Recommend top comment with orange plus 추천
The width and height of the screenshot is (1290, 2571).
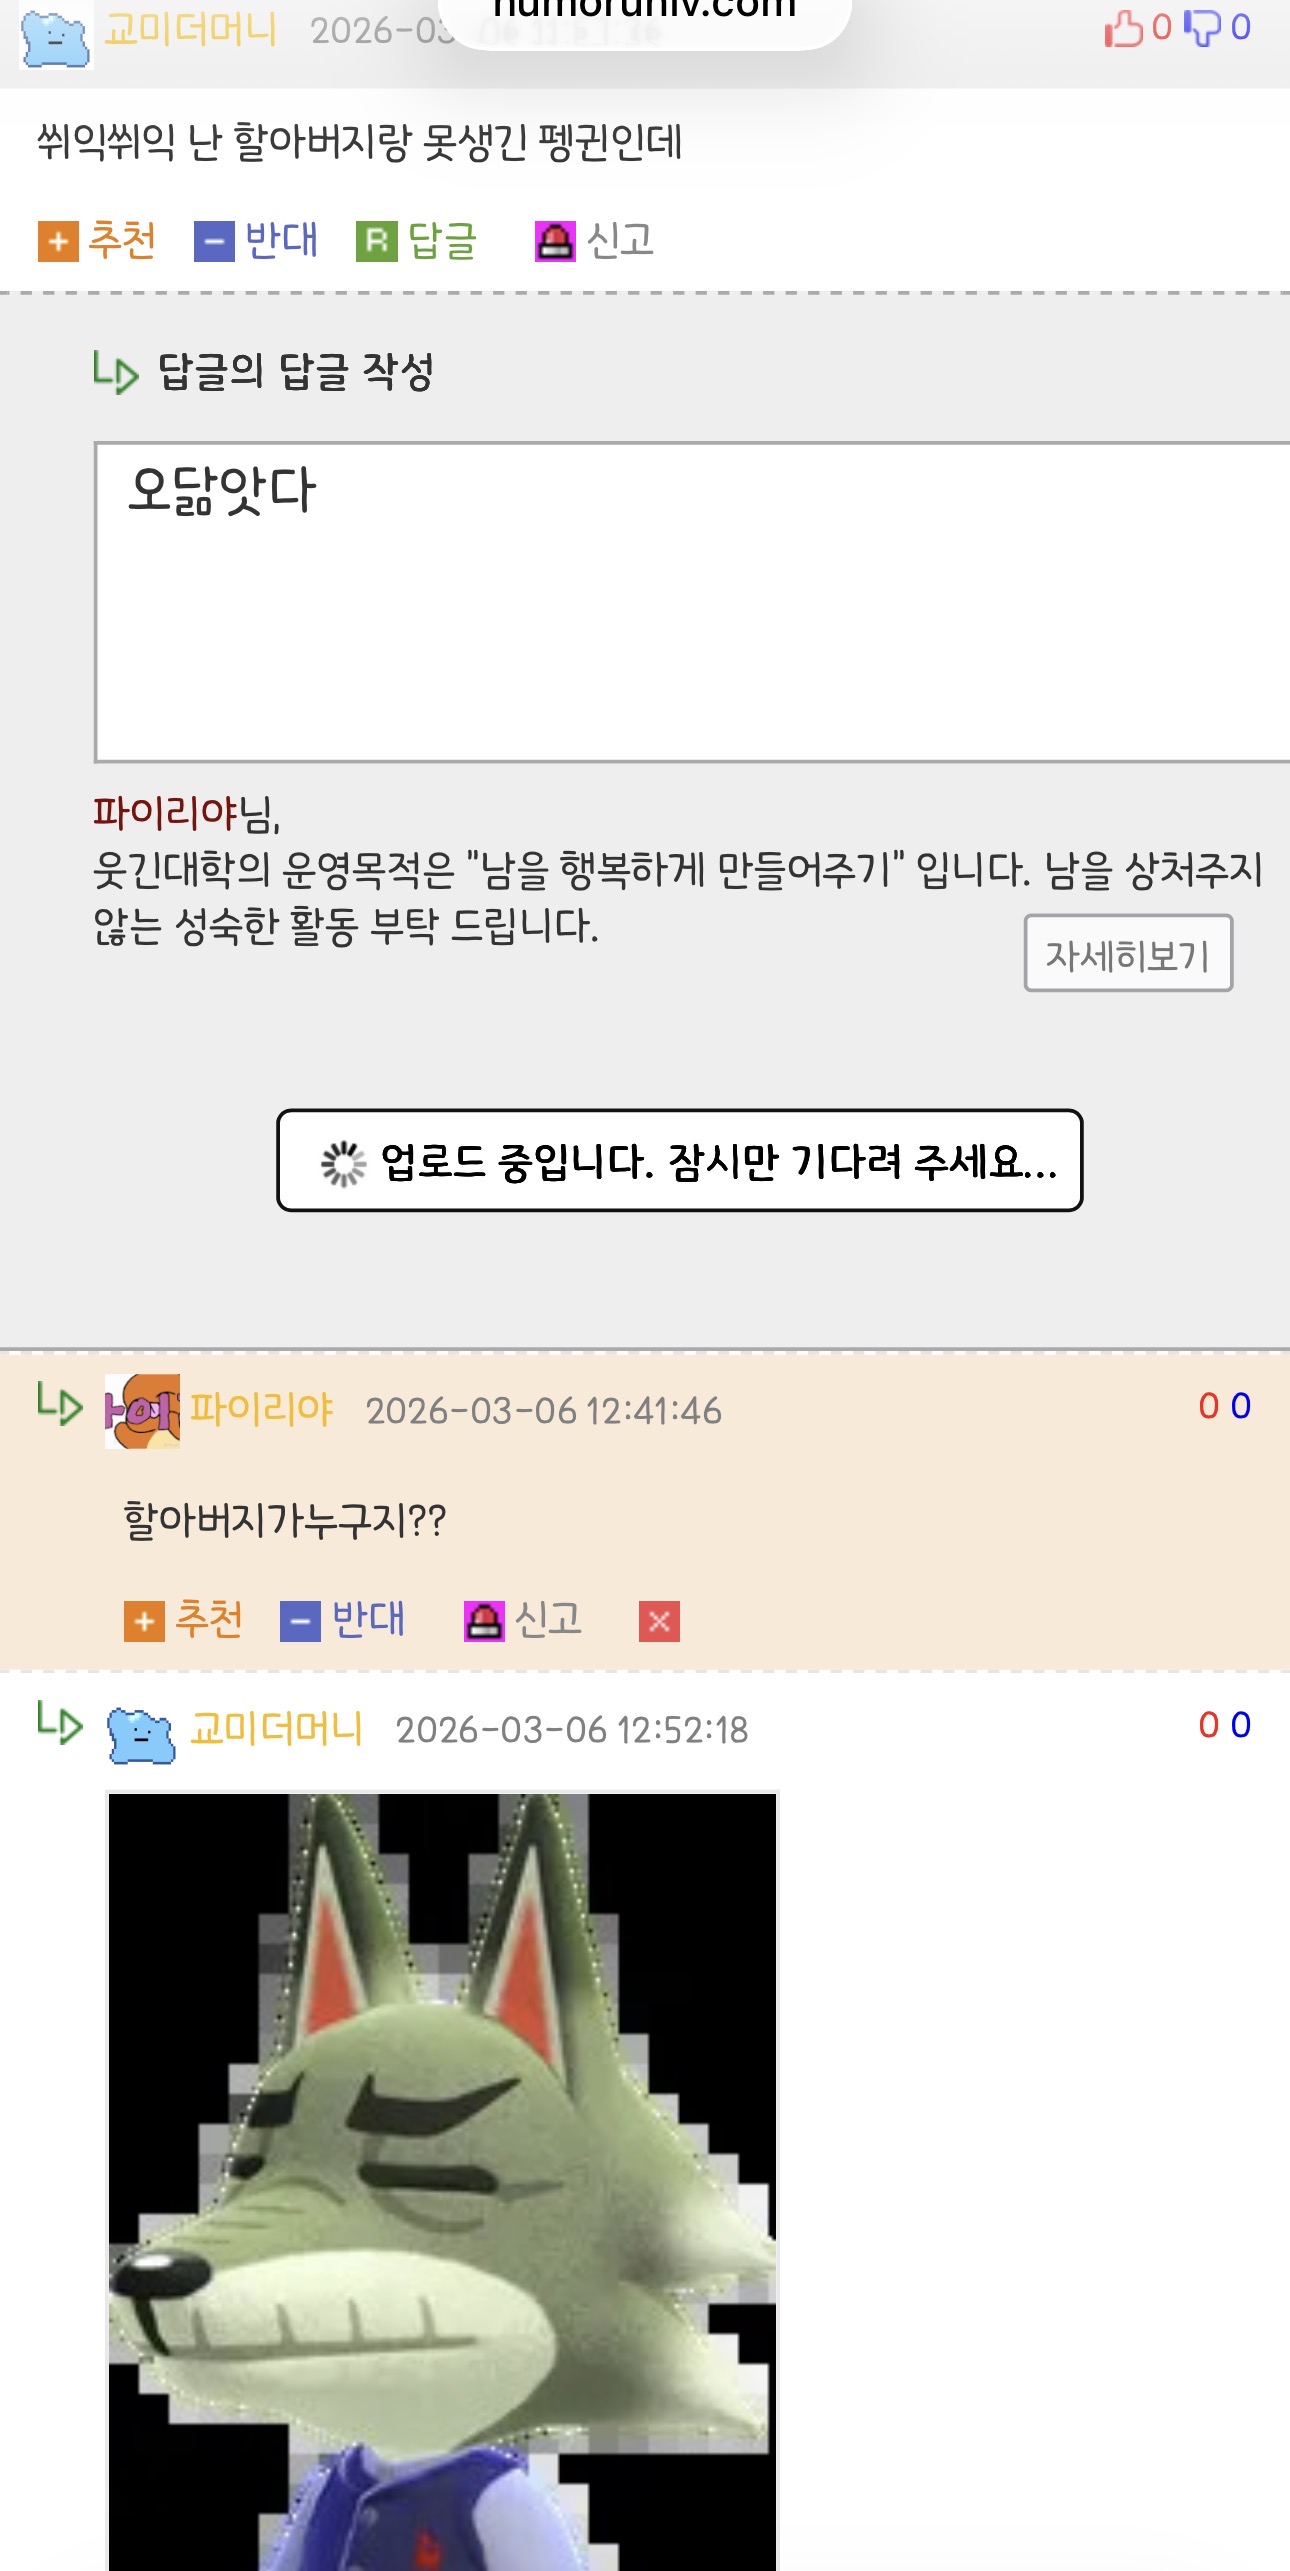(x=97, y=241)
